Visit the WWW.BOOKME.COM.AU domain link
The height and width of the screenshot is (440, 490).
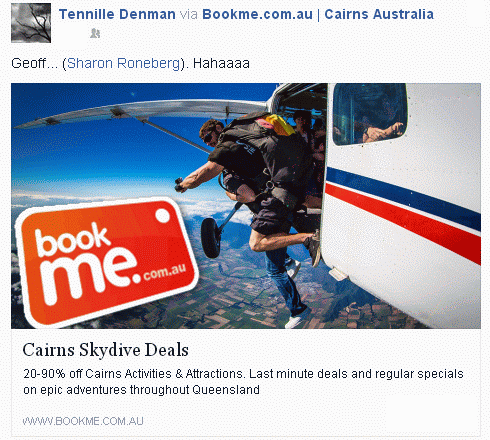click(83, 421)
